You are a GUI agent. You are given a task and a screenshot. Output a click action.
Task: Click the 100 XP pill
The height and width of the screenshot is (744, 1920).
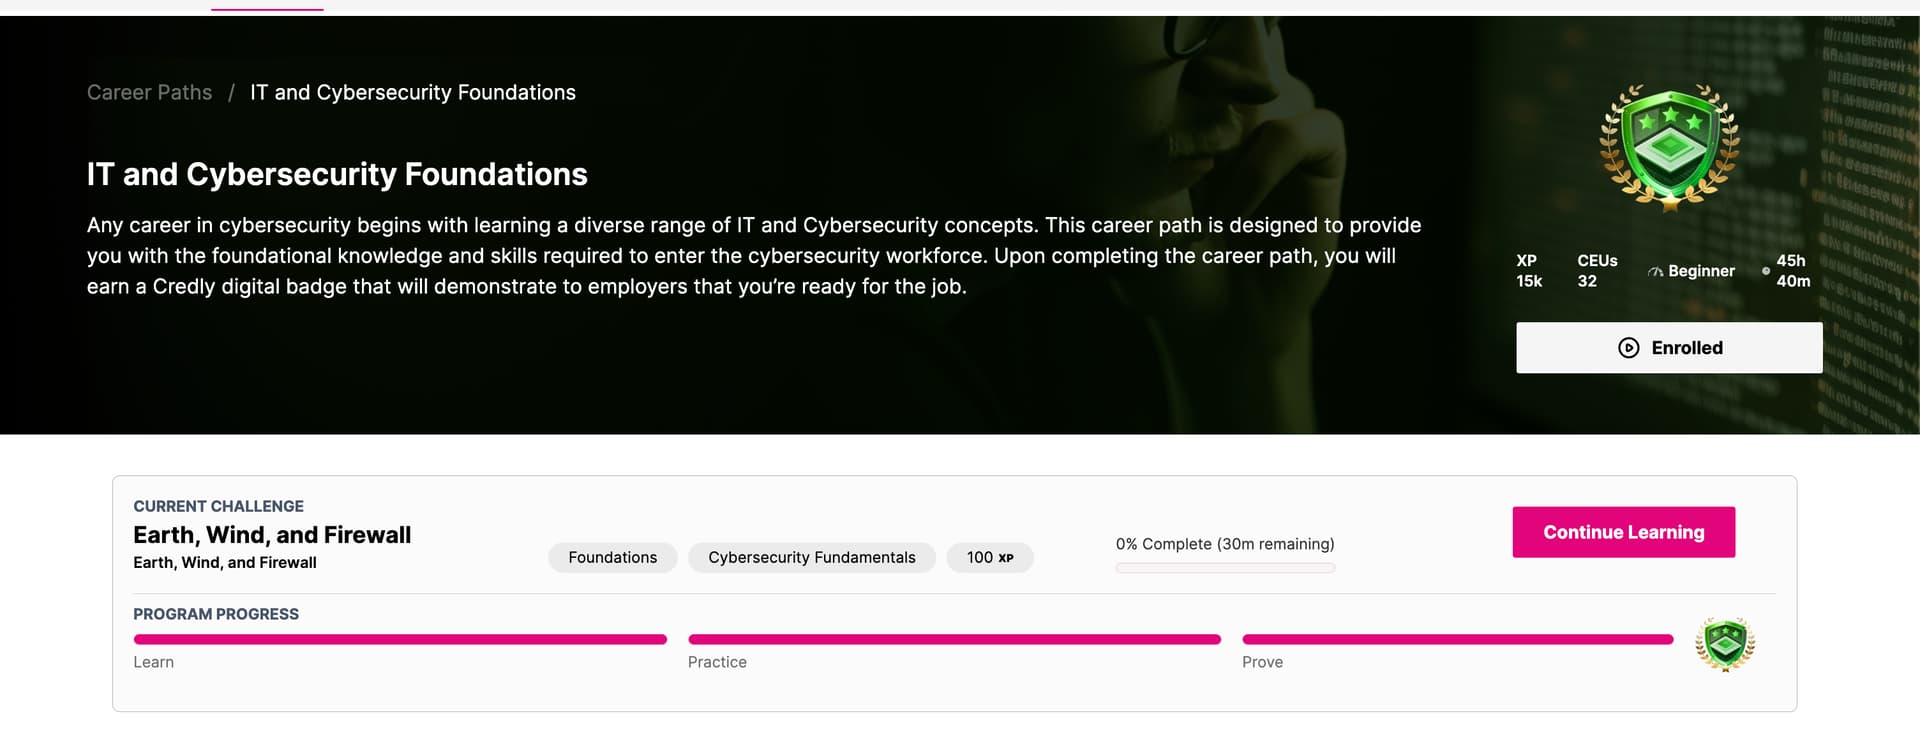tap(989, 558)
